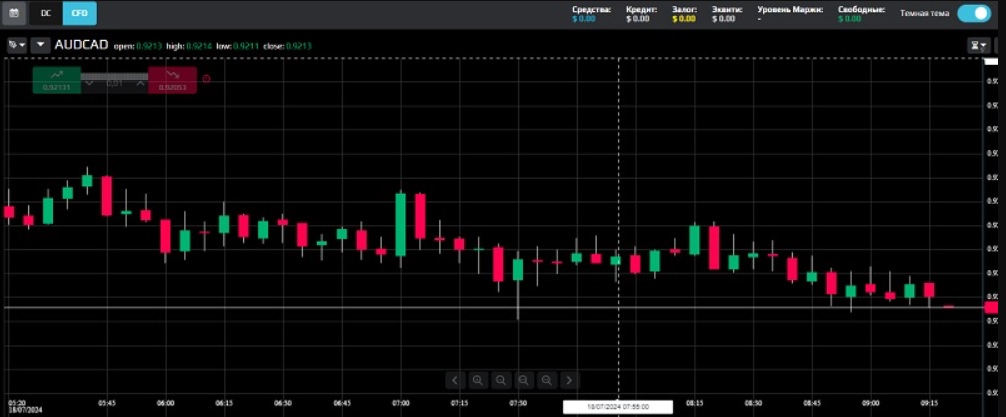Pan chart right with the forward arrow
Viewport: 1006px width, 417px height.
(570, 380)
